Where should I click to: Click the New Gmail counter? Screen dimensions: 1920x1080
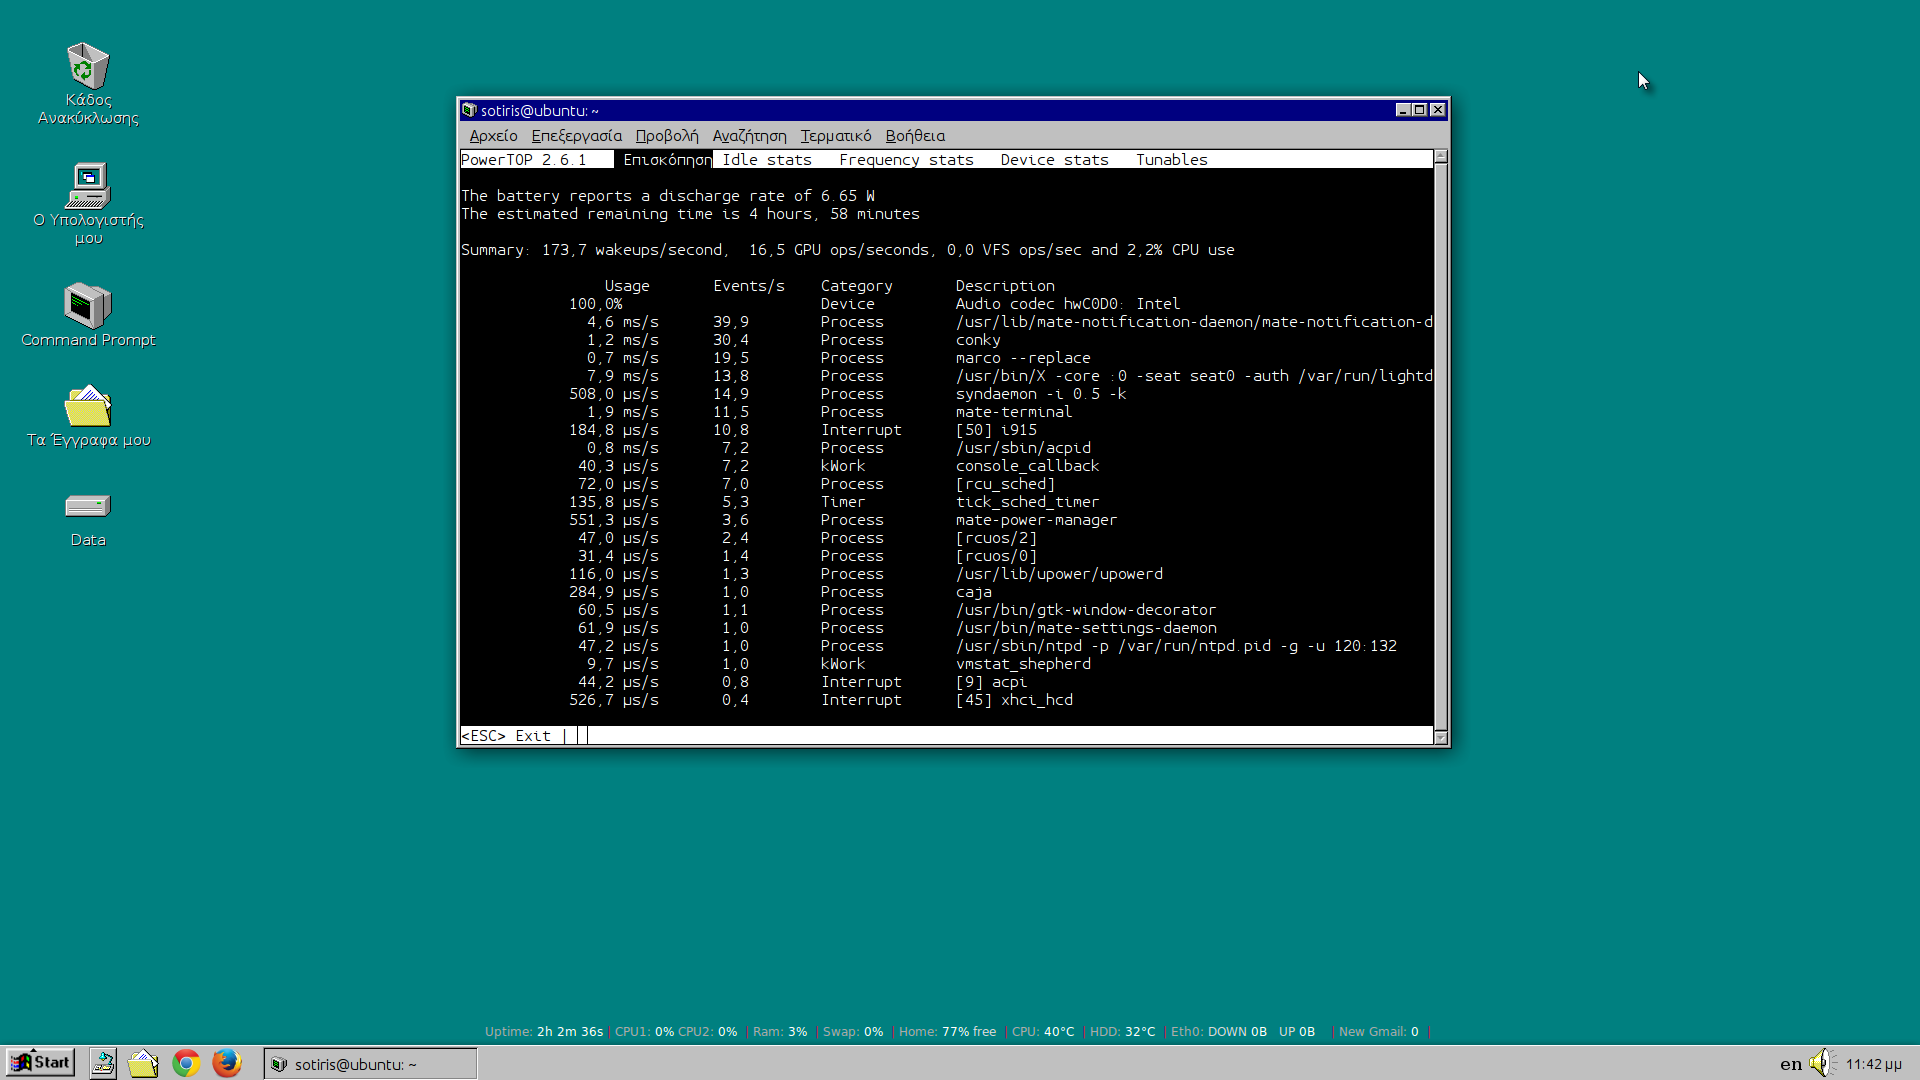coord(1379,1032)
